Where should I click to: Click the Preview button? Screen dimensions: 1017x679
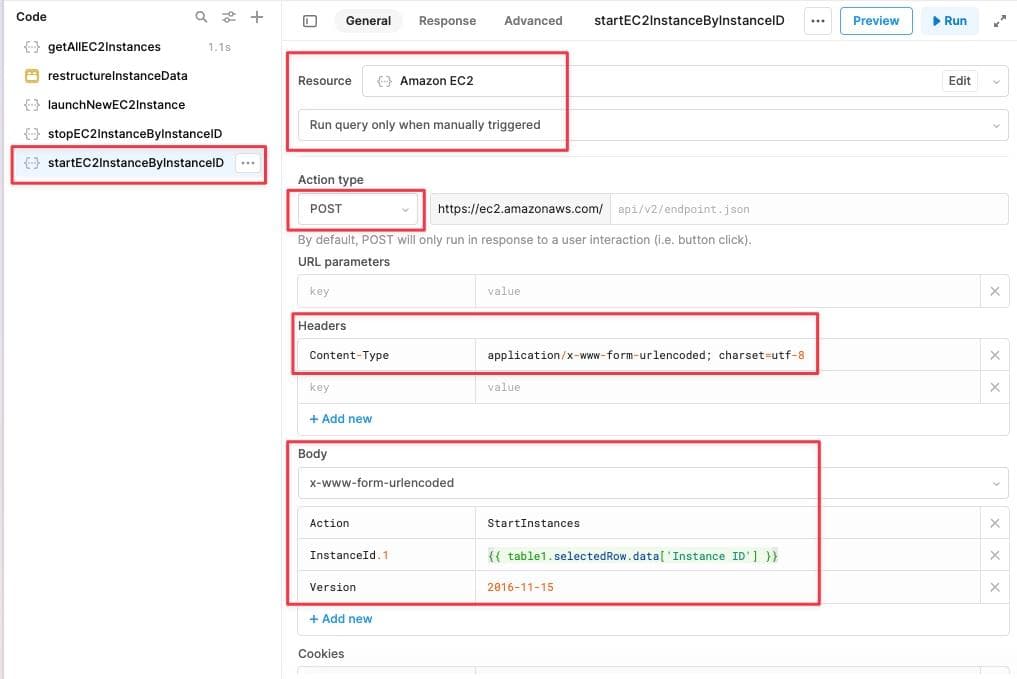pos(876,20)
